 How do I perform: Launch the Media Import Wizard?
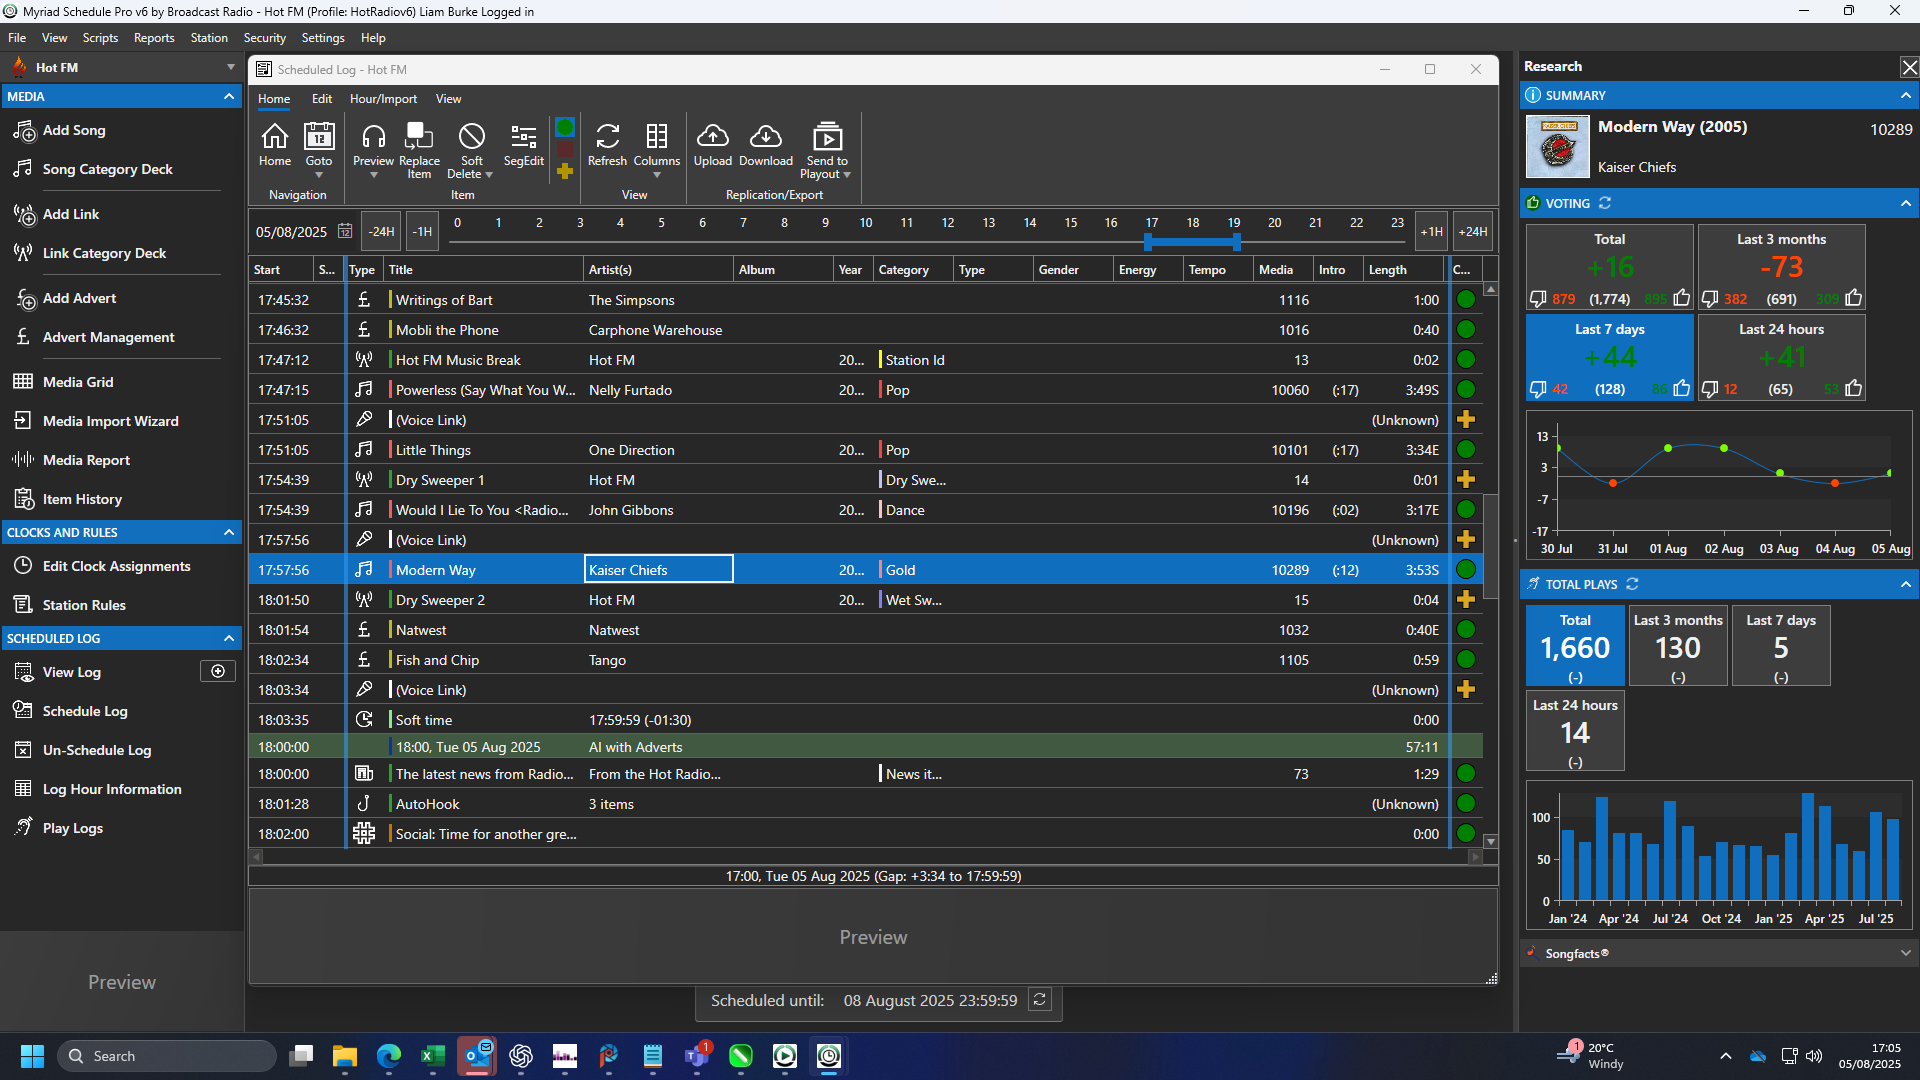(109, 421)
